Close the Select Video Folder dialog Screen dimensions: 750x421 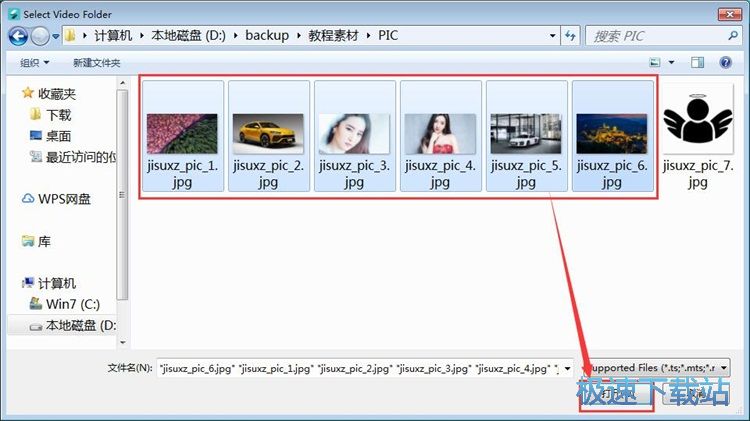tap(729, 14)
